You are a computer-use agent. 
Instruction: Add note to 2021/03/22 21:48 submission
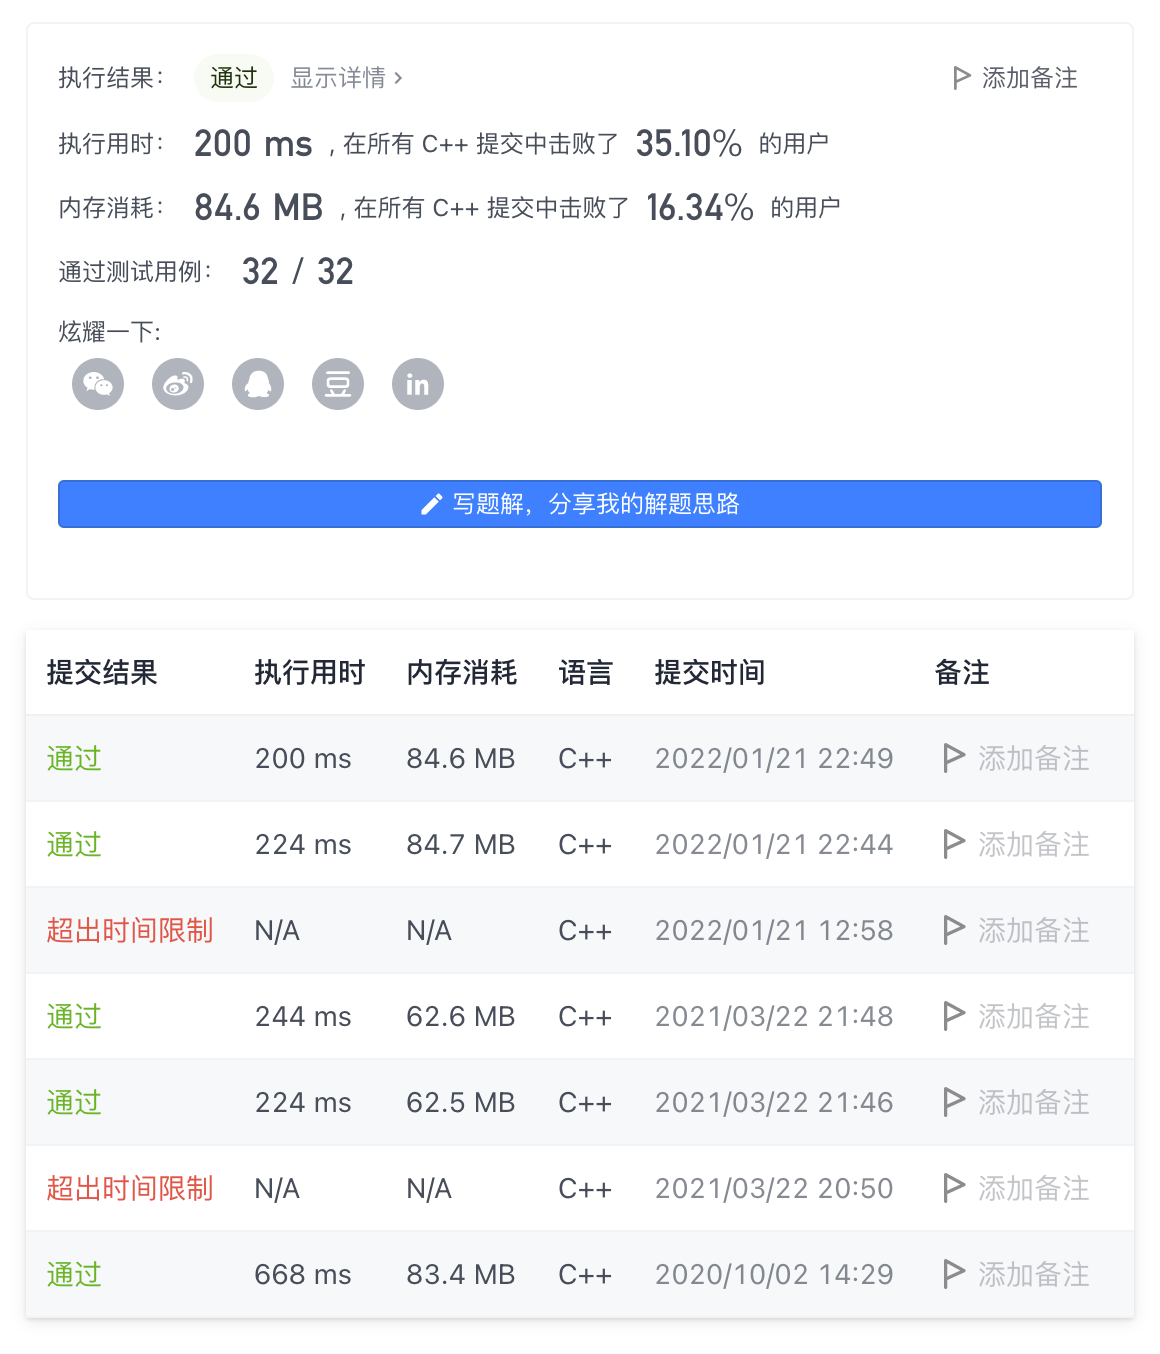point(1016,1016)
